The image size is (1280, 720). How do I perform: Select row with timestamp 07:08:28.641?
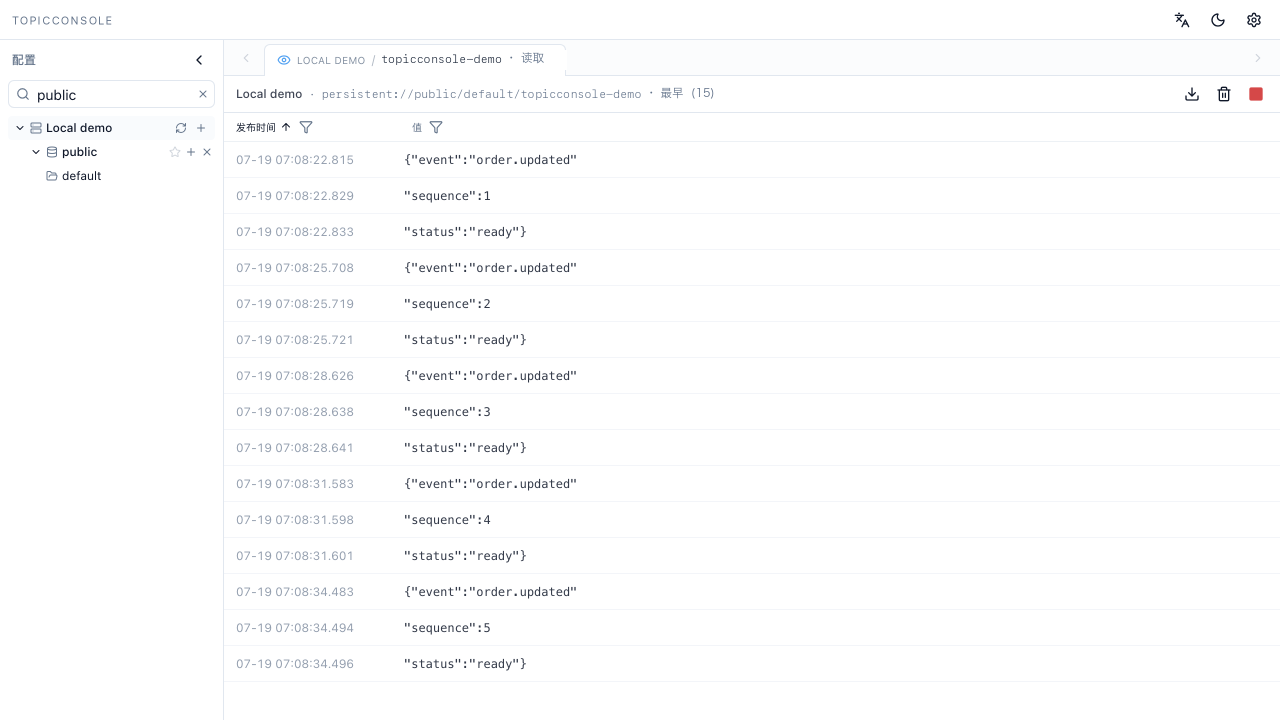pyautogui.click(x=752, y=448)
